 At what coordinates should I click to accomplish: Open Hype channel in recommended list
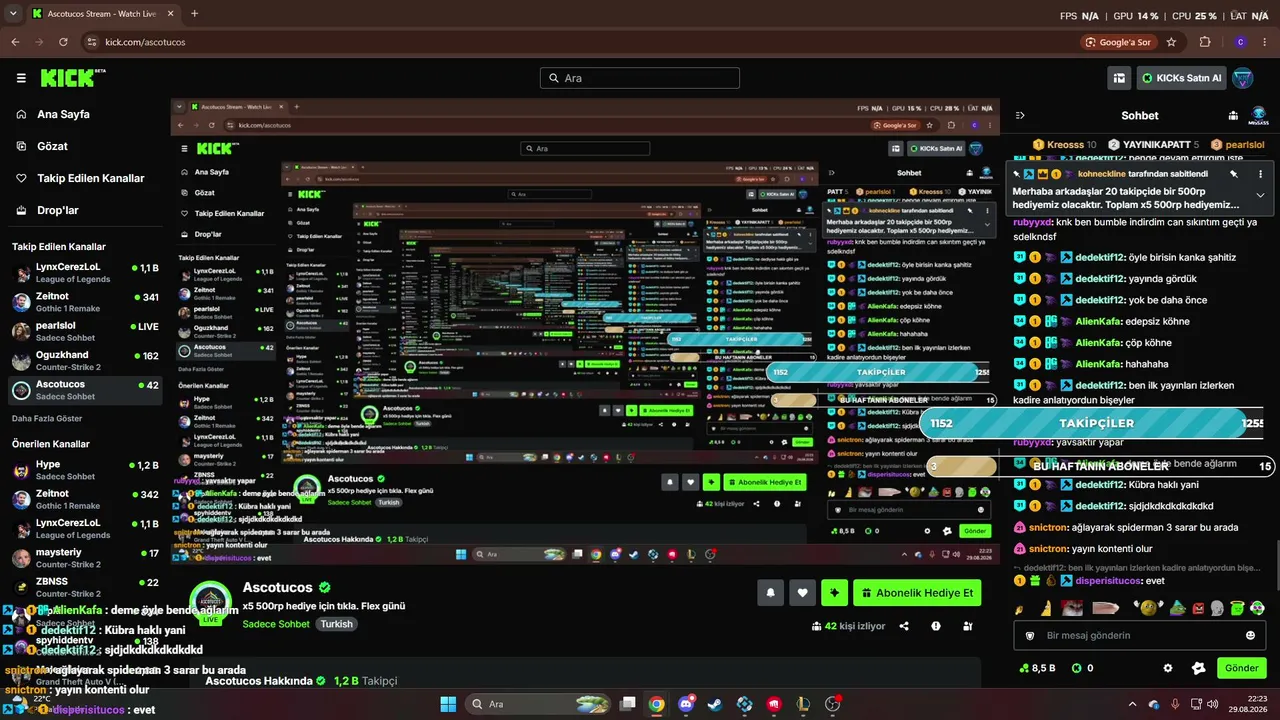[85, 471]
